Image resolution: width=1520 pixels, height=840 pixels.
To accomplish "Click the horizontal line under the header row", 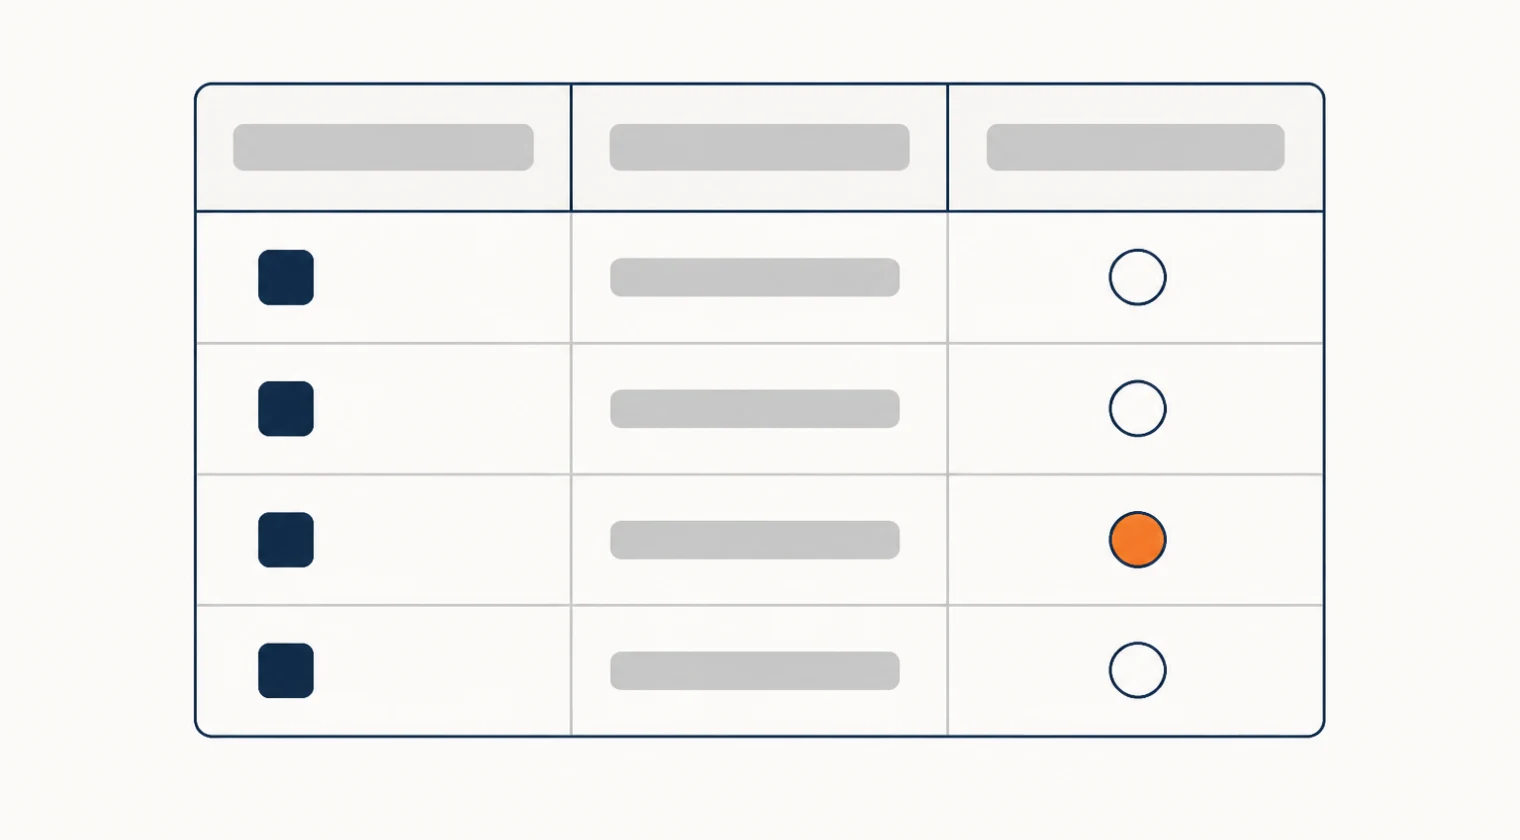I will click(759, 211).
